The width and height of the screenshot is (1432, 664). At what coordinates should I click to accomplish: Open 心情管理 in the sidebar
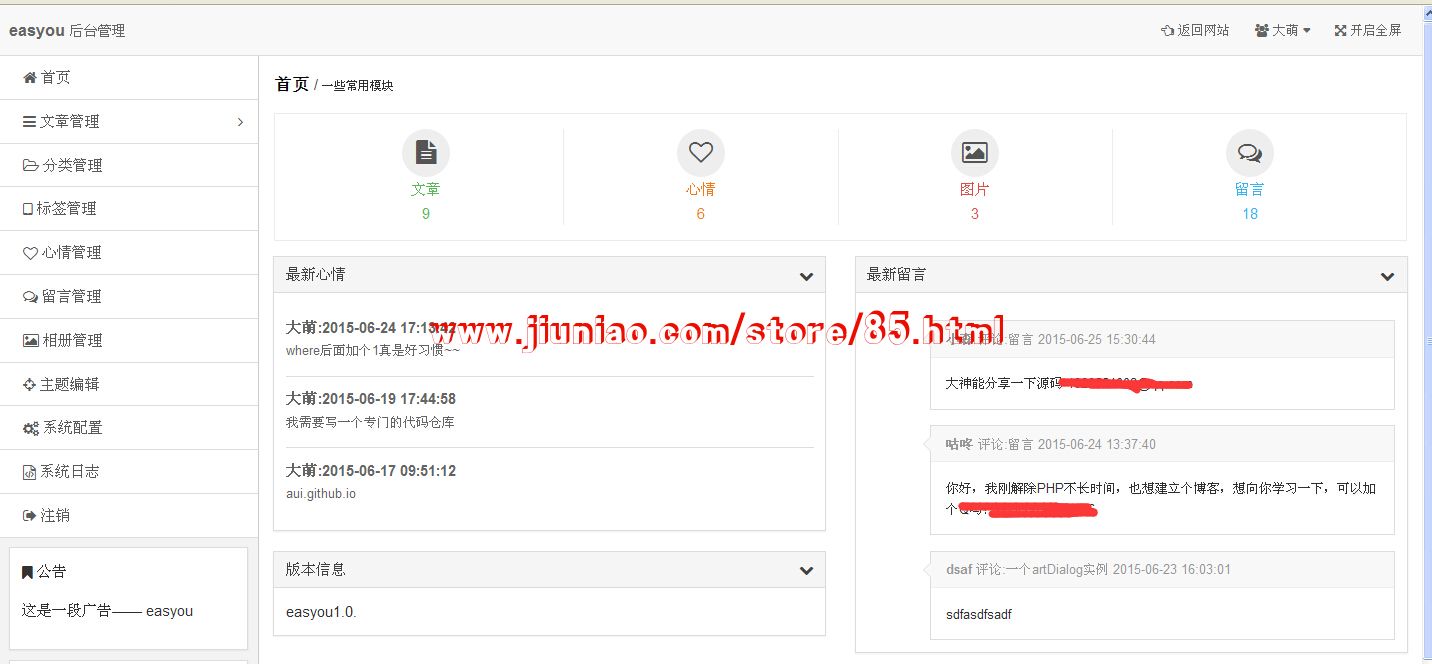click(129, 253)
